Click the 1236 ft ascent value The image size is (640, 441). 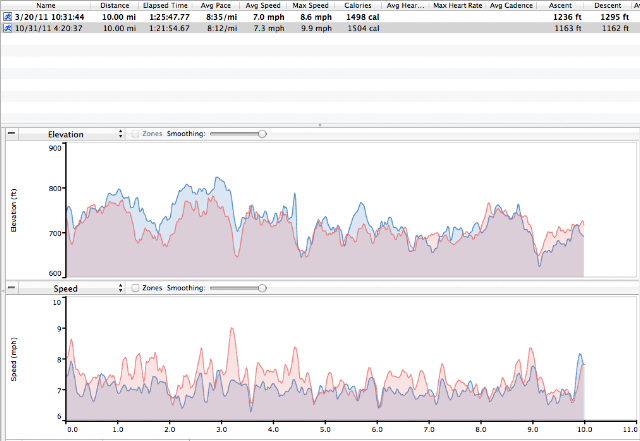[567, 17]
